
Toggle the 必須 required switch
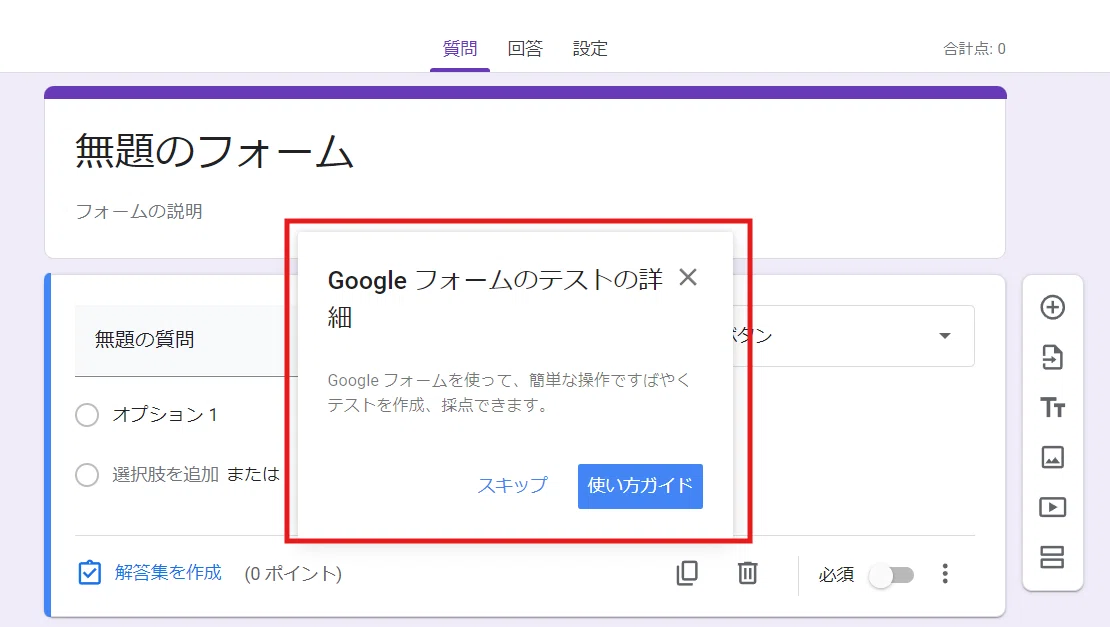click(892, 575)
